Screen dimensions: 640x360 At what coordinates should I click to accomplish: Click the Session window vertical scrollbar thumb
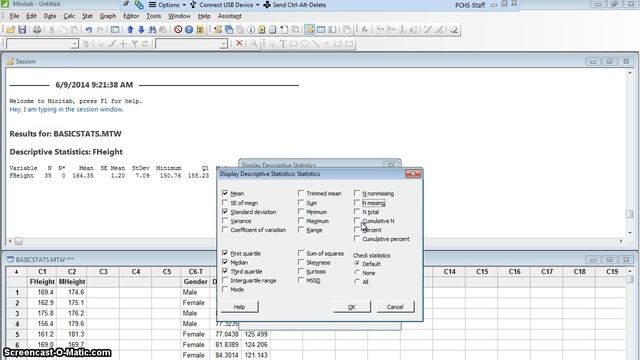(x=630, y=214)
